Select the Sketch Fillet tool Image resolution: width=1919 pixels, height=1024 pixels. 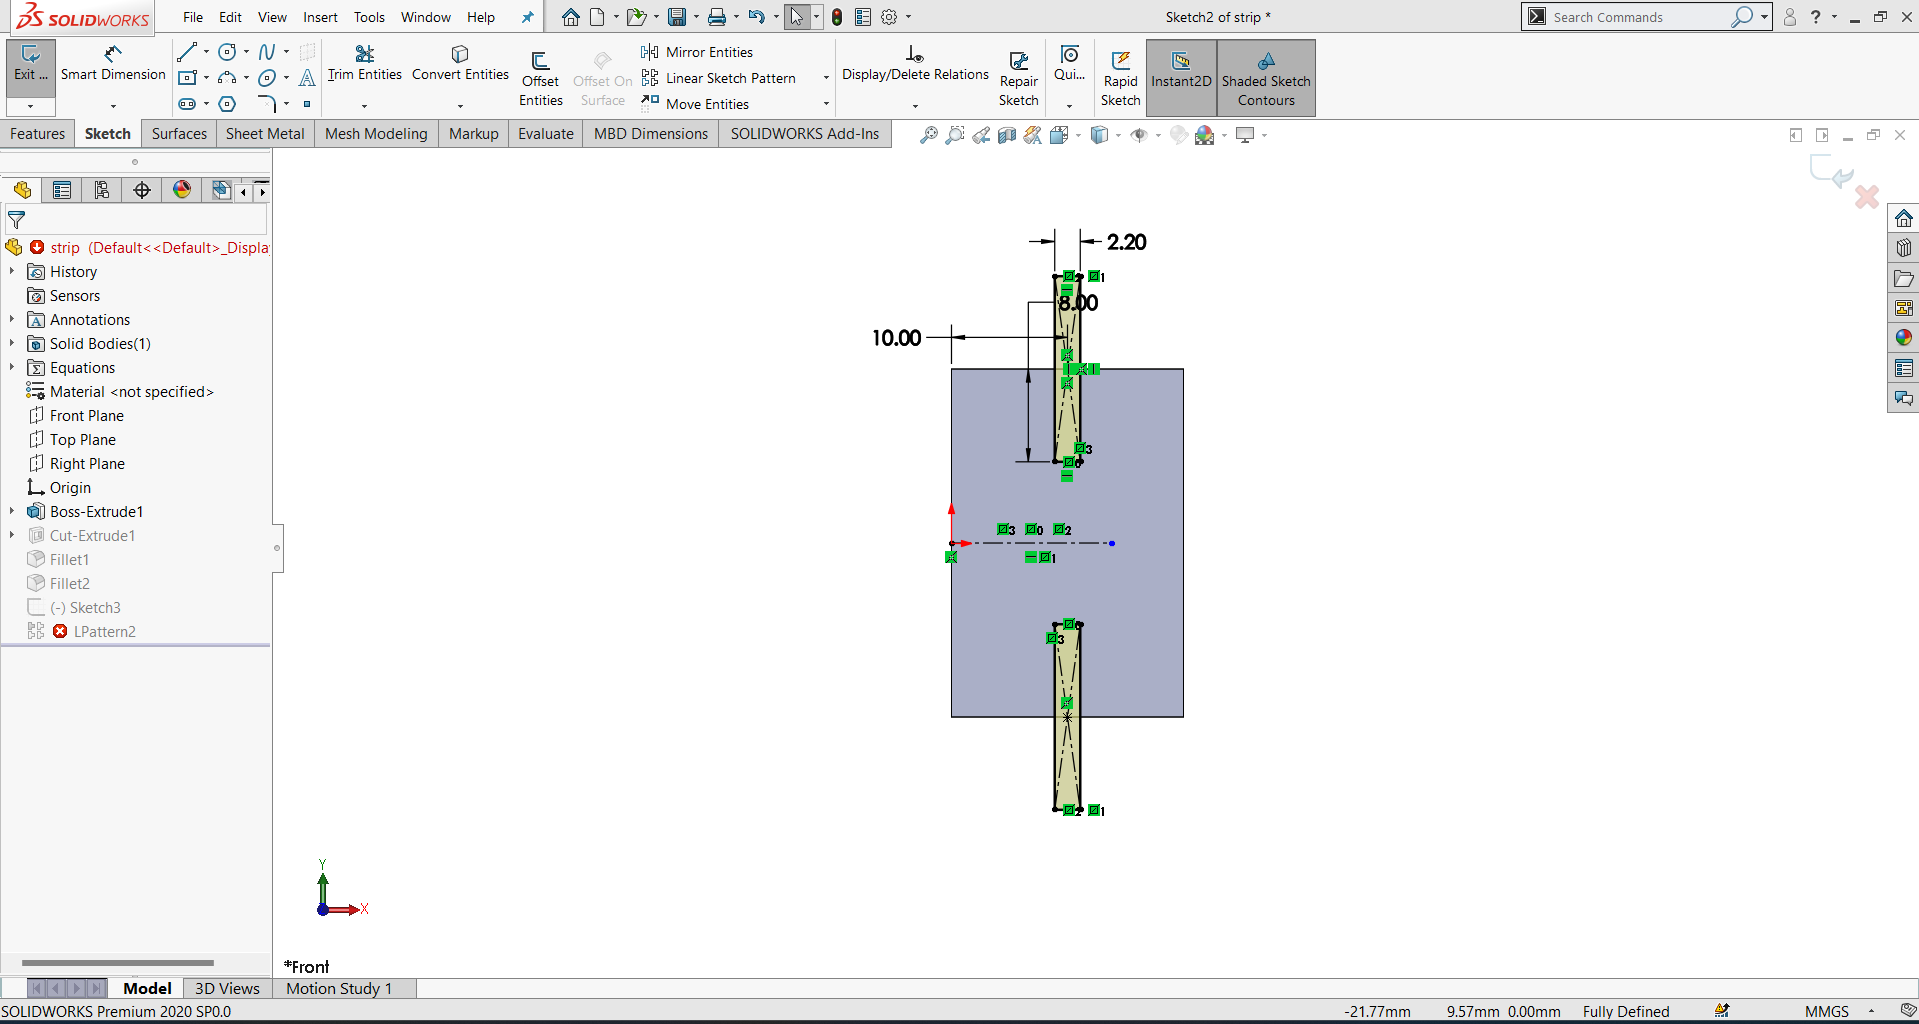[266, 104]
